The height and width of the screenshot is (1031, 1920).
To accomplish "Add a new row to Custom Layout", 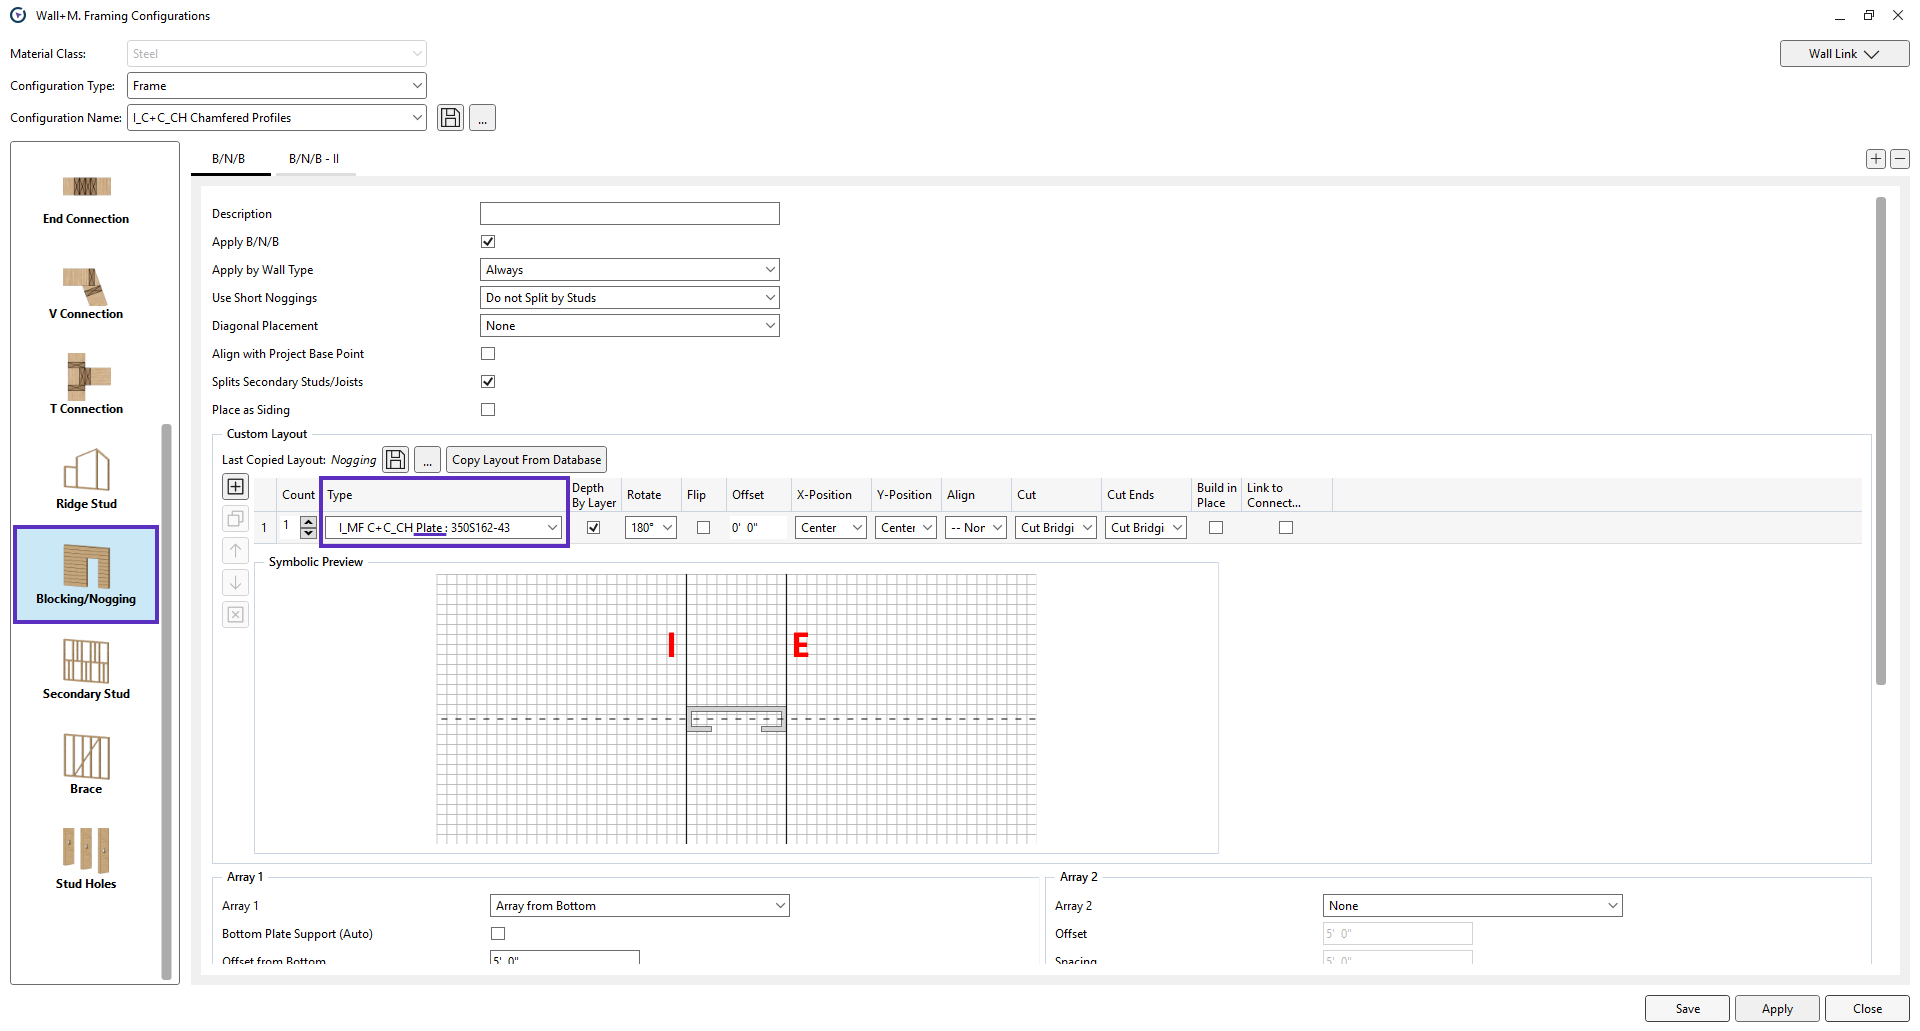I will (x=236, y=487).
